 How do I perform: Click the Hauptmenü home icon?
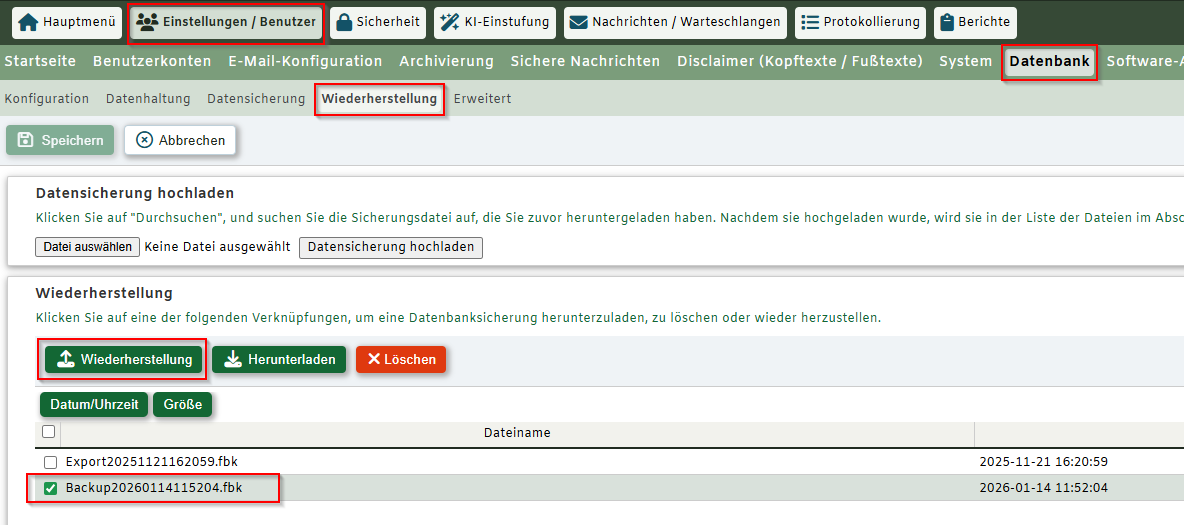[28, 22]
